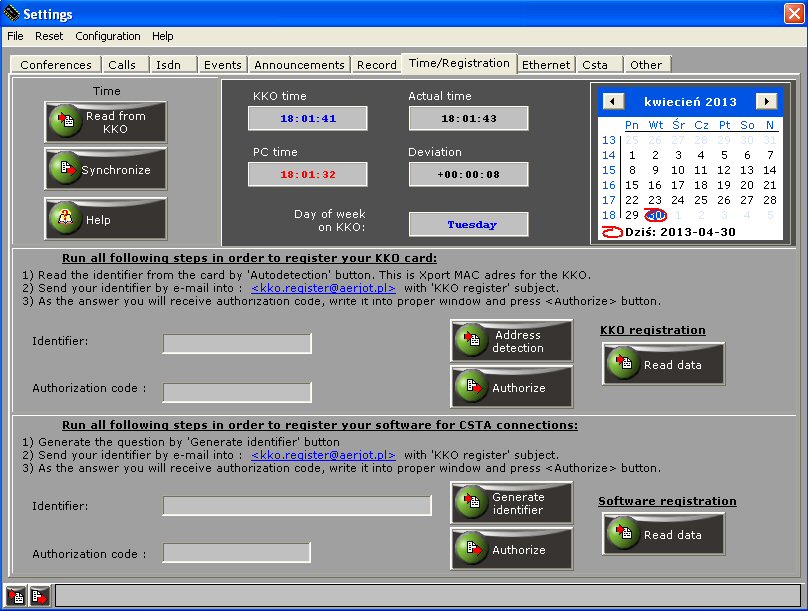The image size is (808, 611).
Task: Click the read icon in status bar
Action: pos(15,596)
